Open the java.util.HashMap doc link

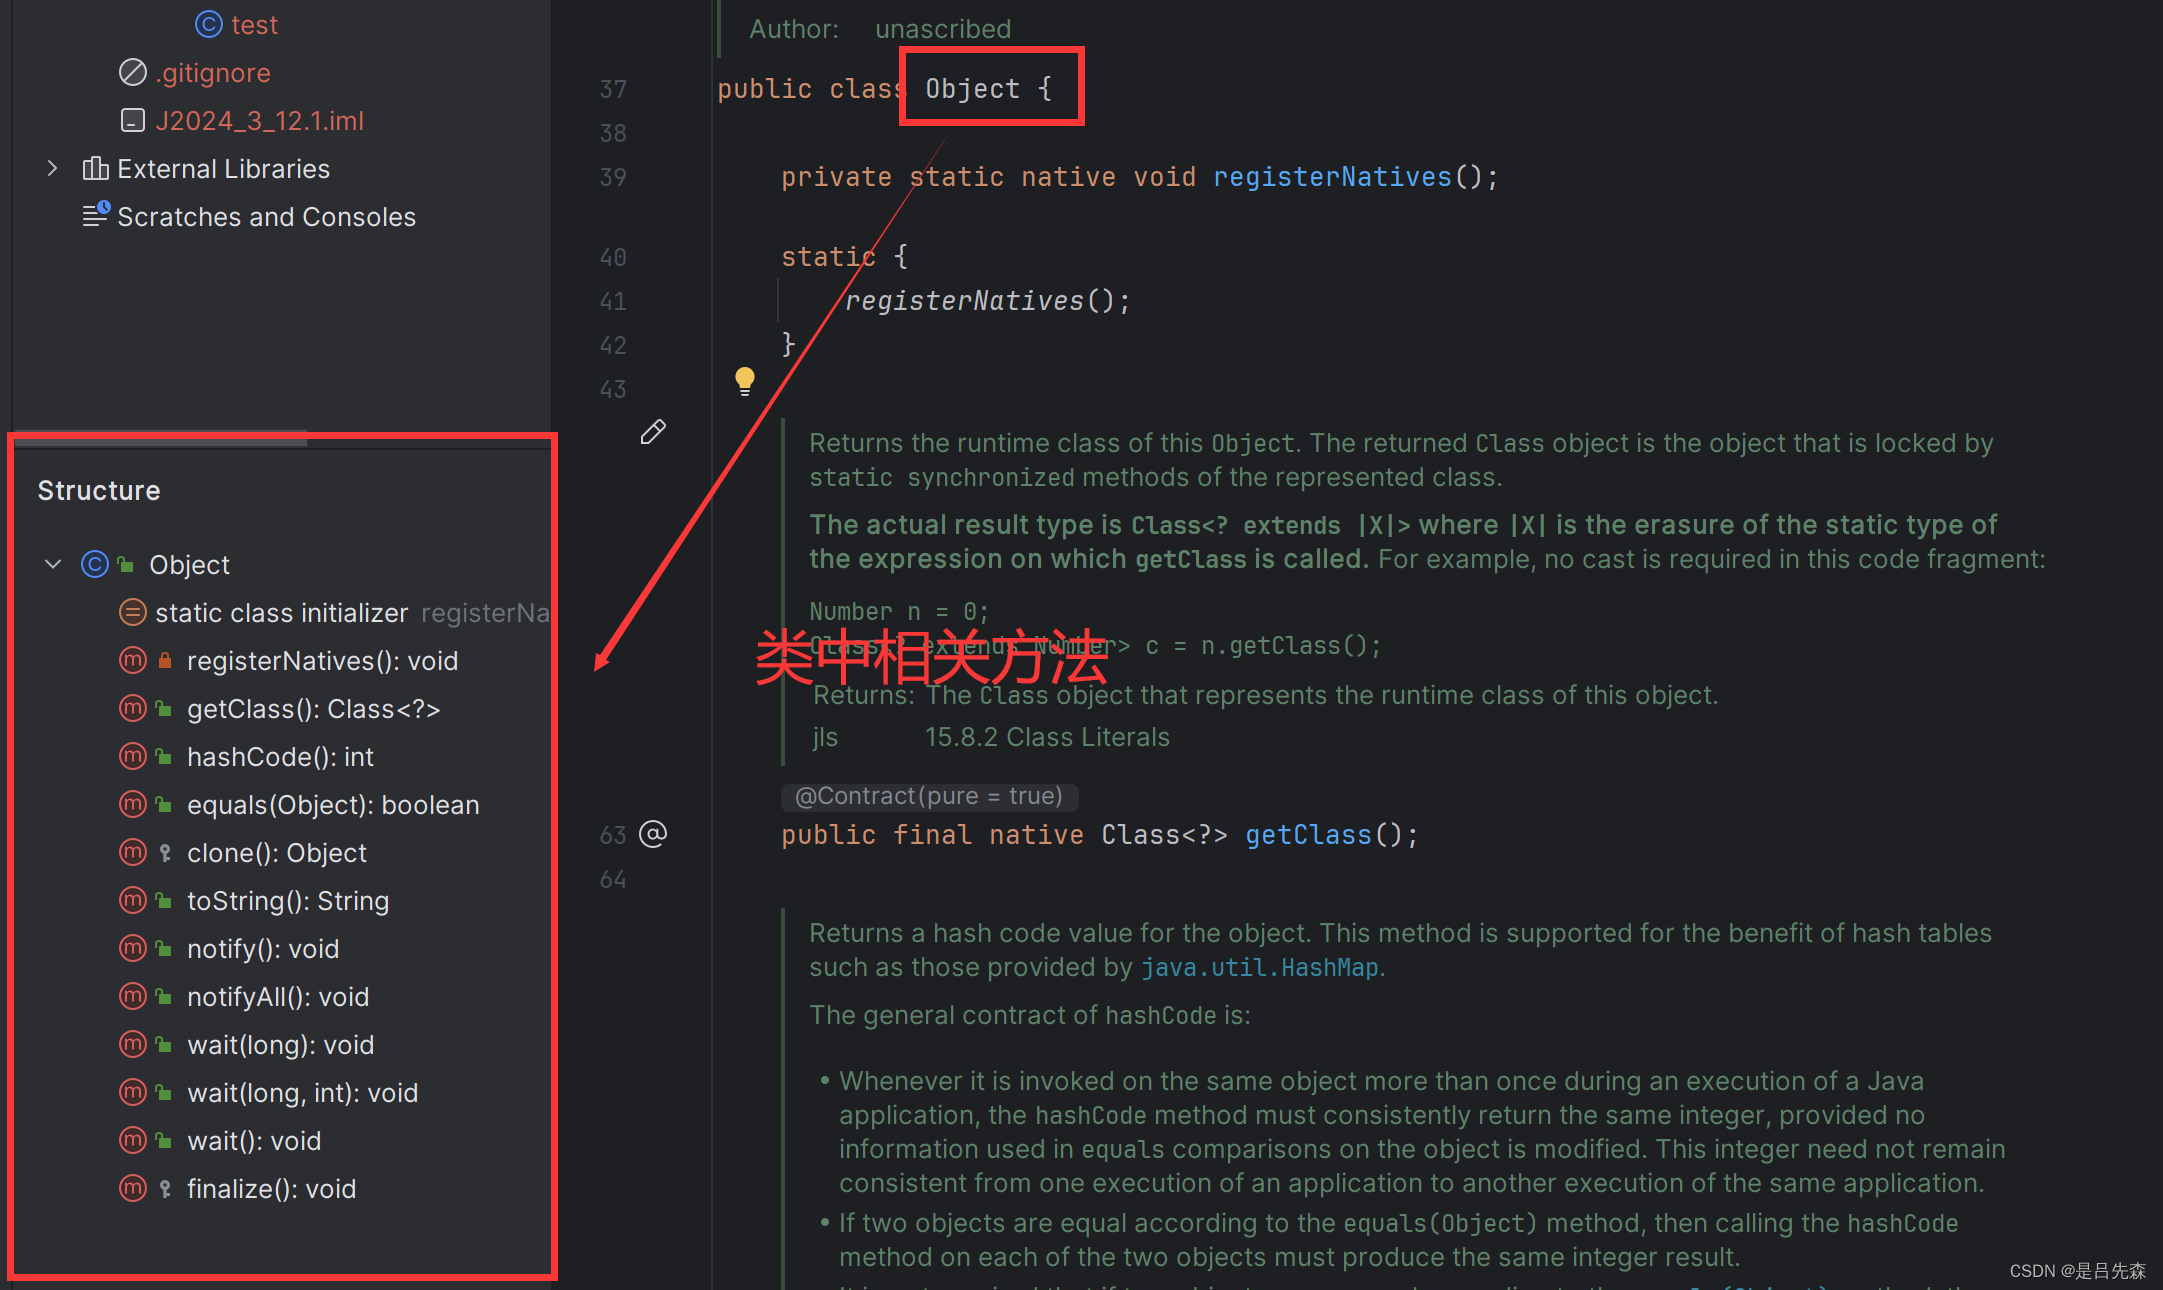click(1259, 967)
